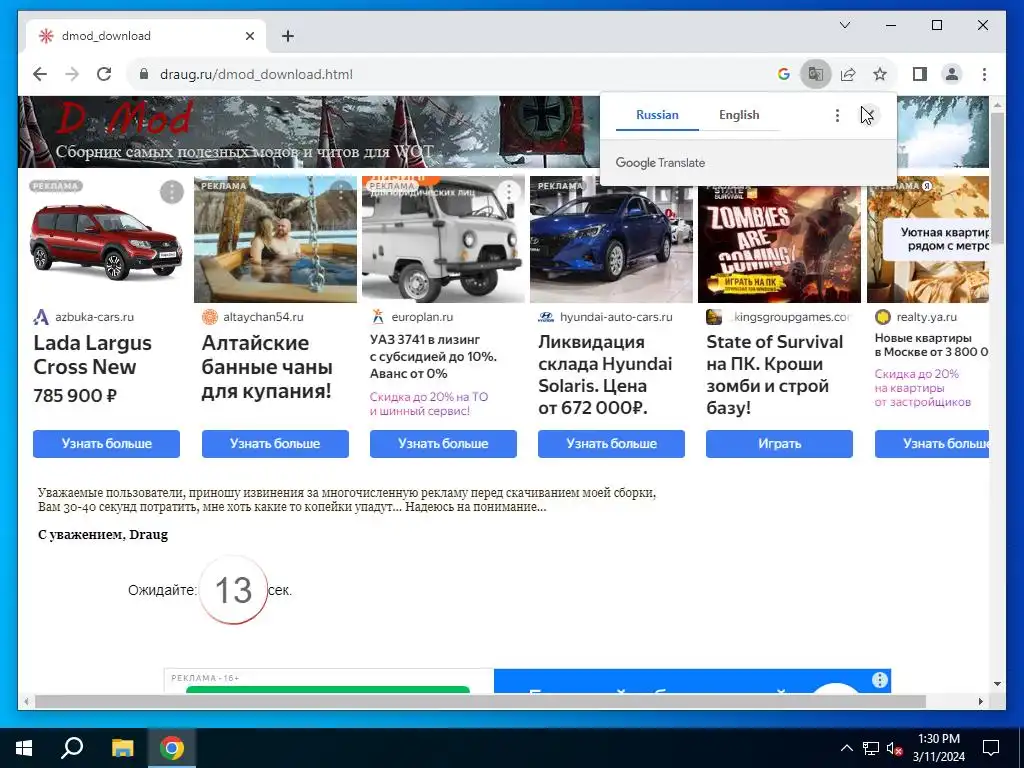Go back using the browser back arrow
This screenshot has height=768, width=1024.
click(40, 74)
